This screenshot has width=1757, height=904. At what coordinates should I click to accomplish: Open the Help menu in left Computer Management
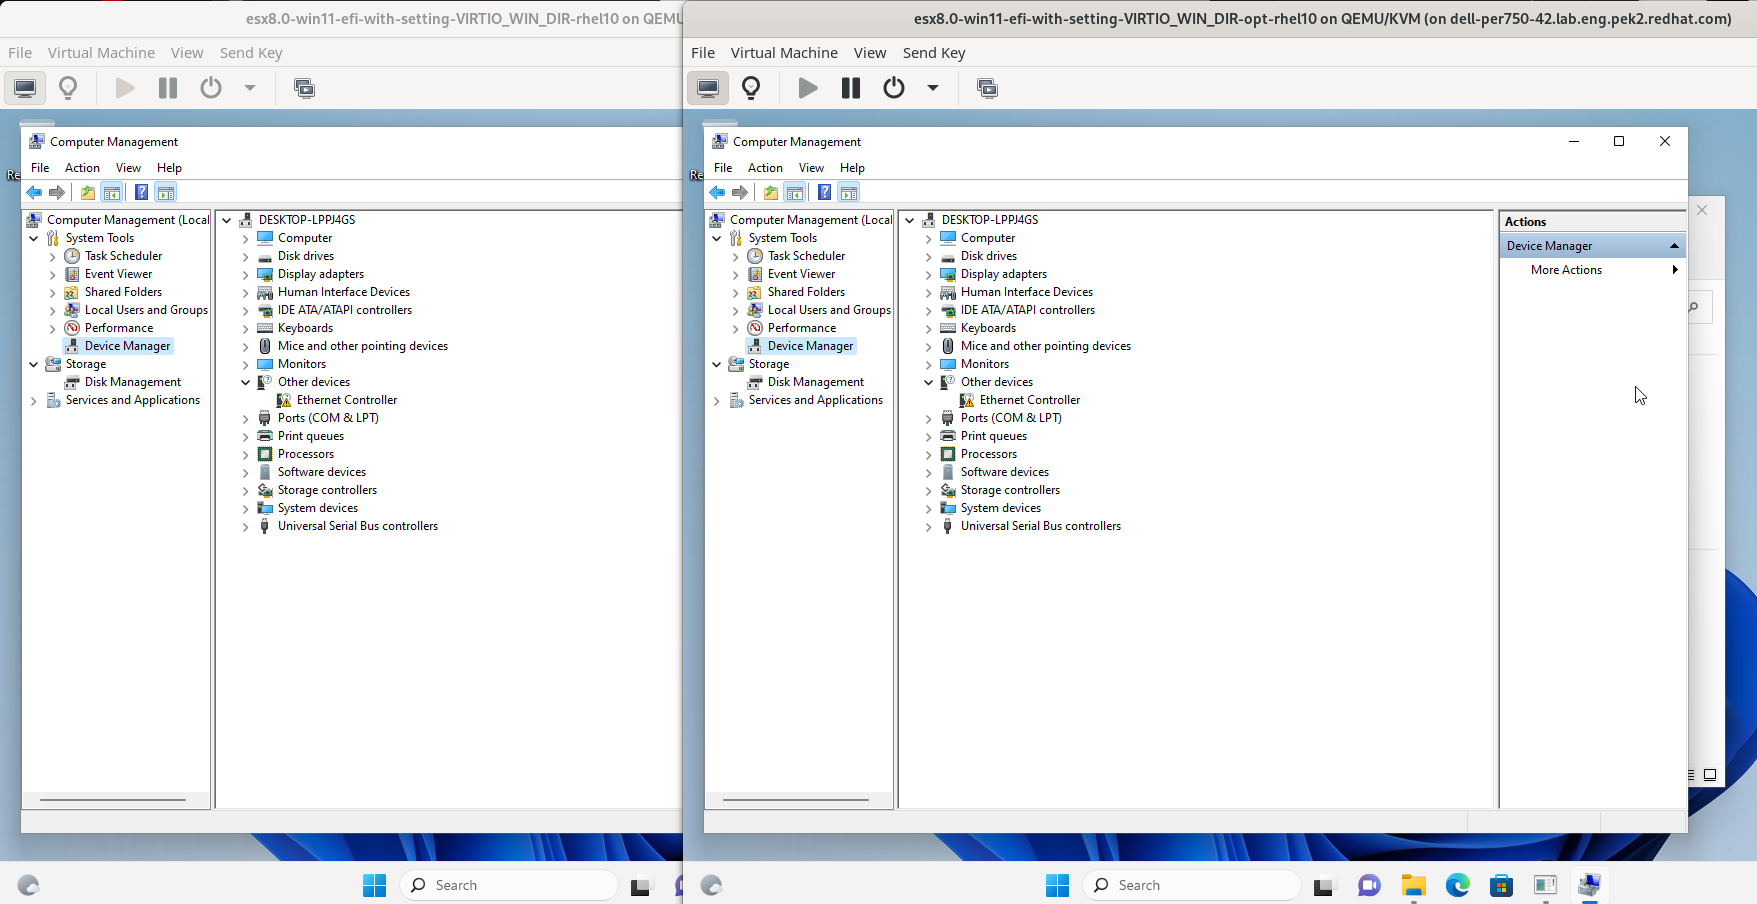(x=169, y=168)
